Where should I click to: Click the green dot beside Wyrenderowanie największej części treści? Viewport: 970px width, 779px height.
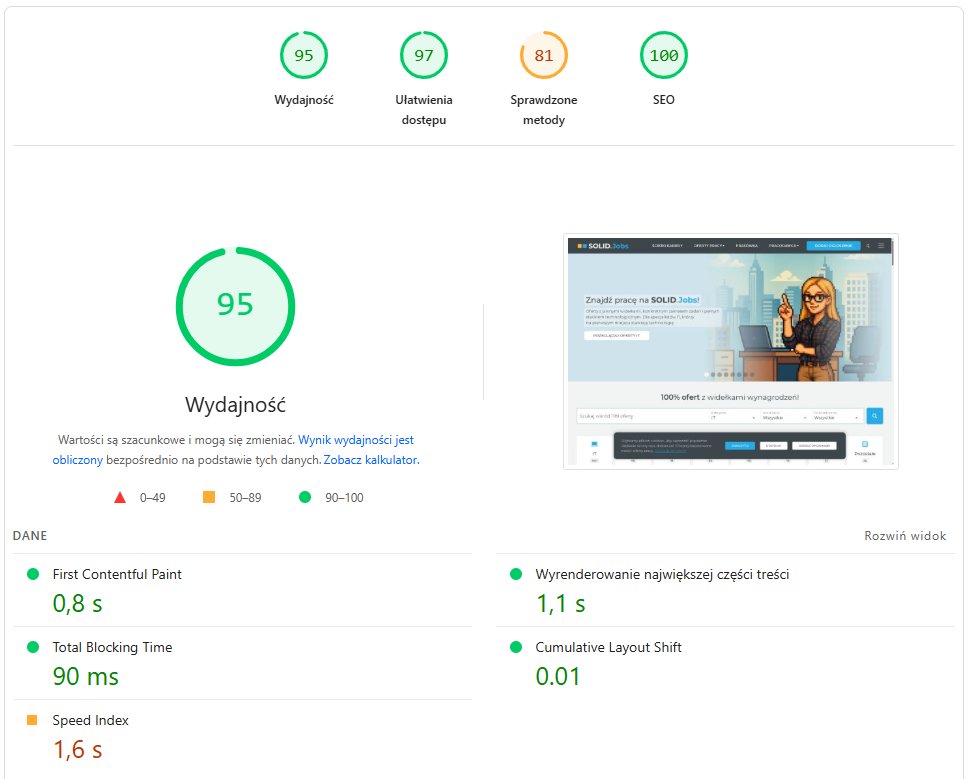coord(516,574)
